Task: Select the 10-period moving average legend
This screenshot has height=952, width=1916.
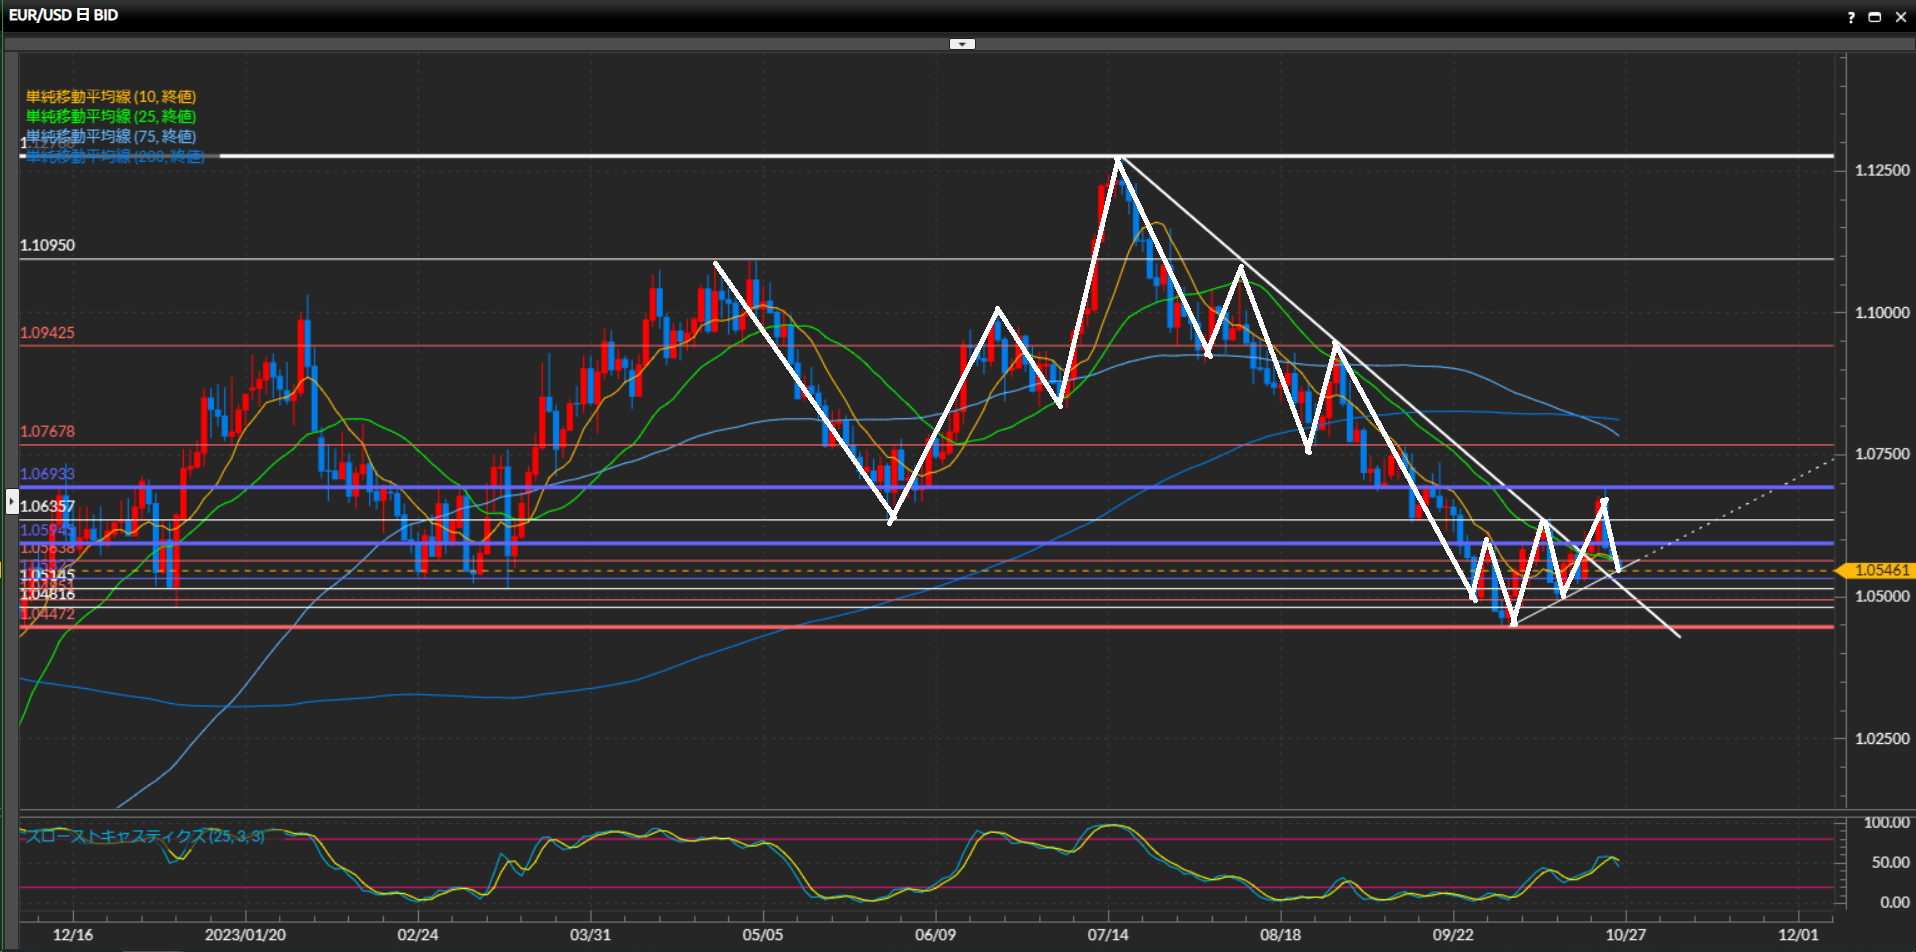Action: point(110,97)
